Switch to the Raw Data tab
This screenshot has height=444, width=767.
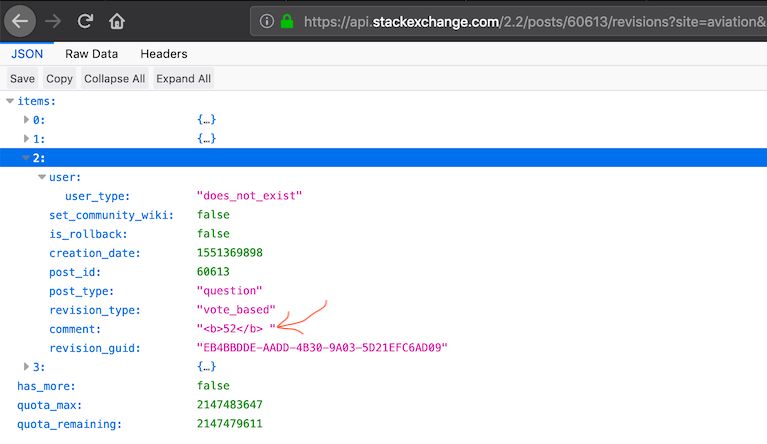point(91,54)
